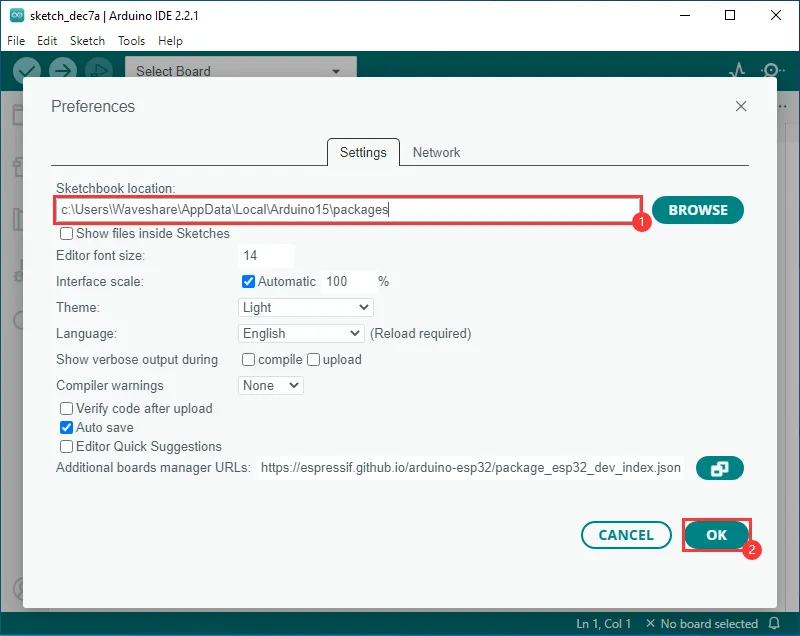This screenshot has height=636, width=800.
Task: Open the Serial Plotter icon
Action: [737, 70]
